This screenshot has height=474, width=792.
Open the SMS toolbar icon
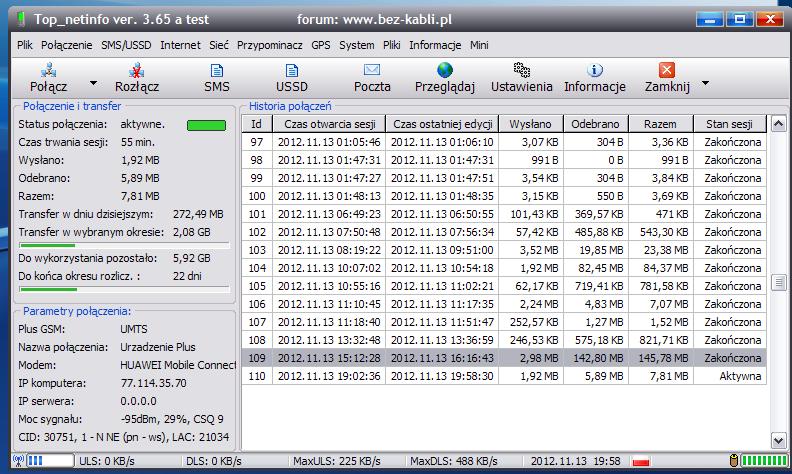click(x=216, y=70)
